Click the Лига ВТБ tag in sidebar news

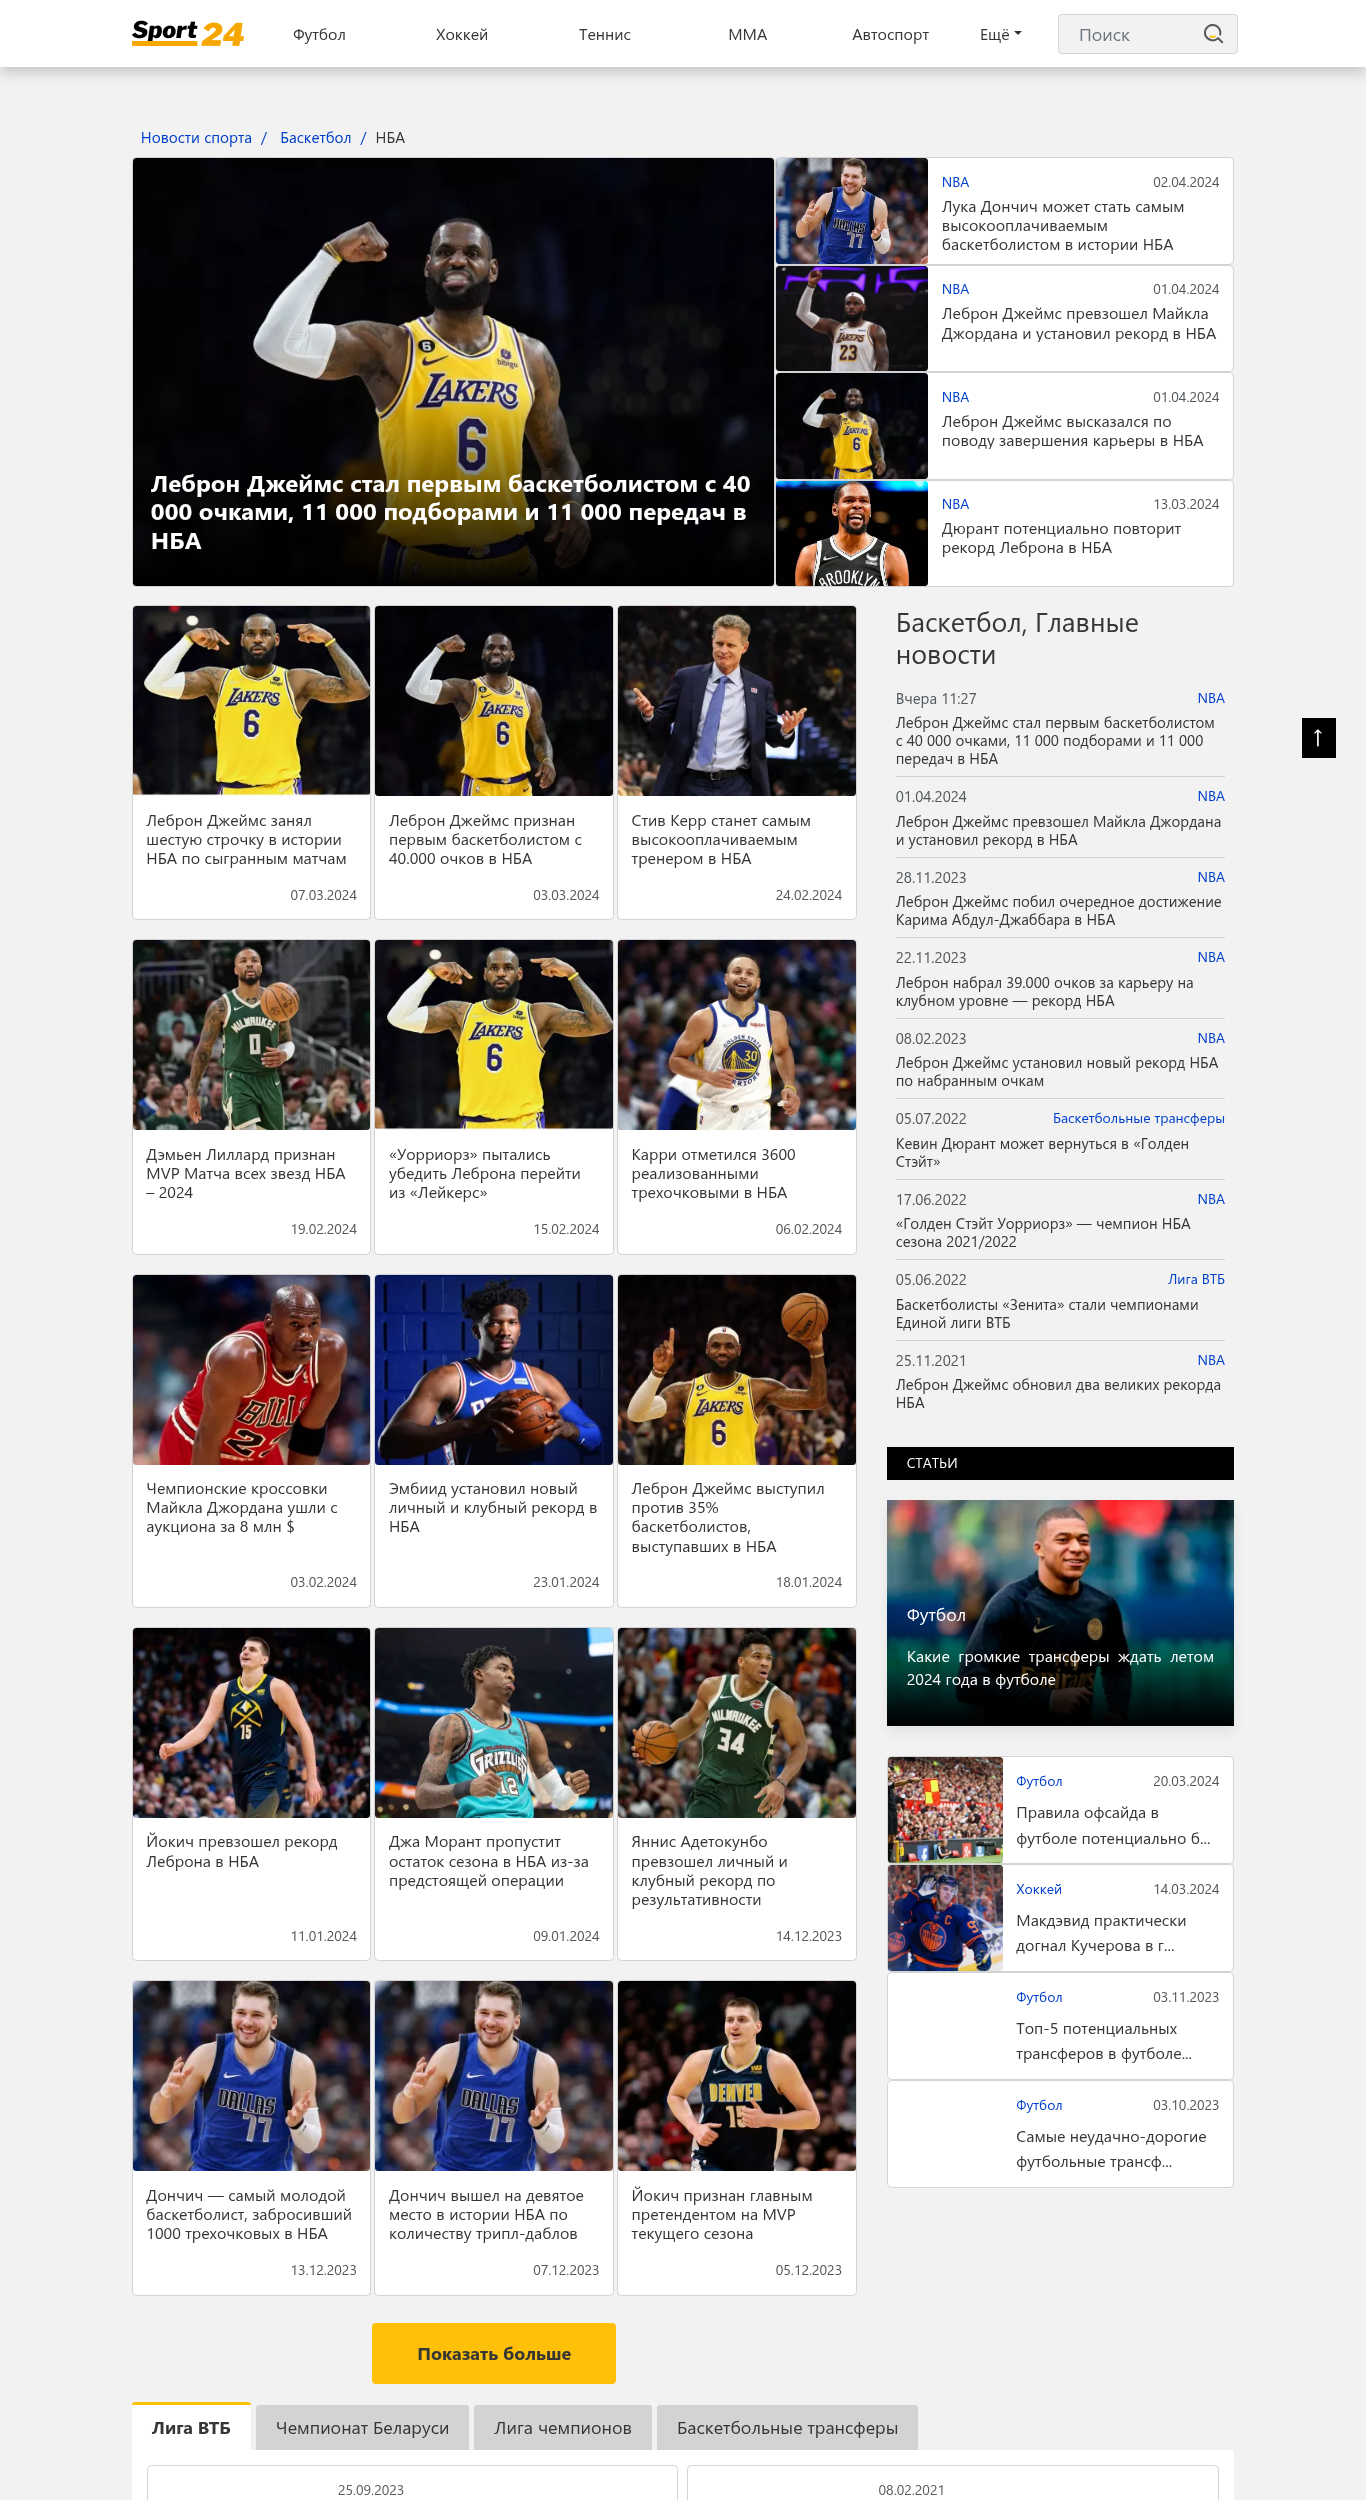click(1195, 1279)
